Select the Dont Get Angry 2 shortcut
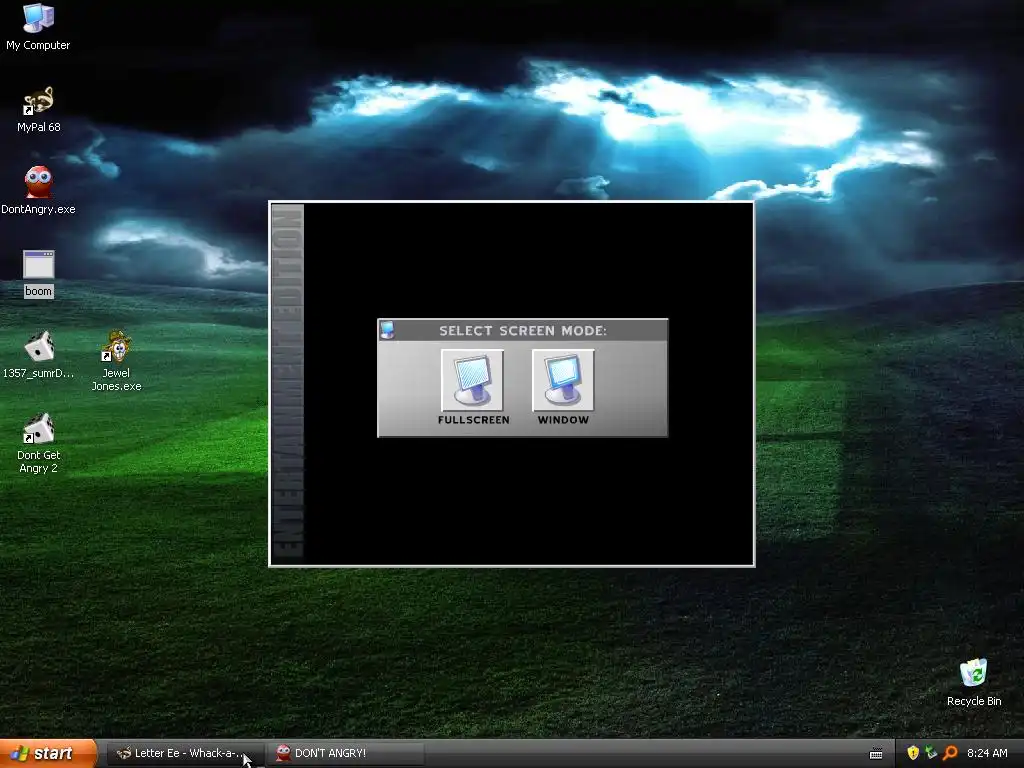1024x768 pixels. [38, 443]
